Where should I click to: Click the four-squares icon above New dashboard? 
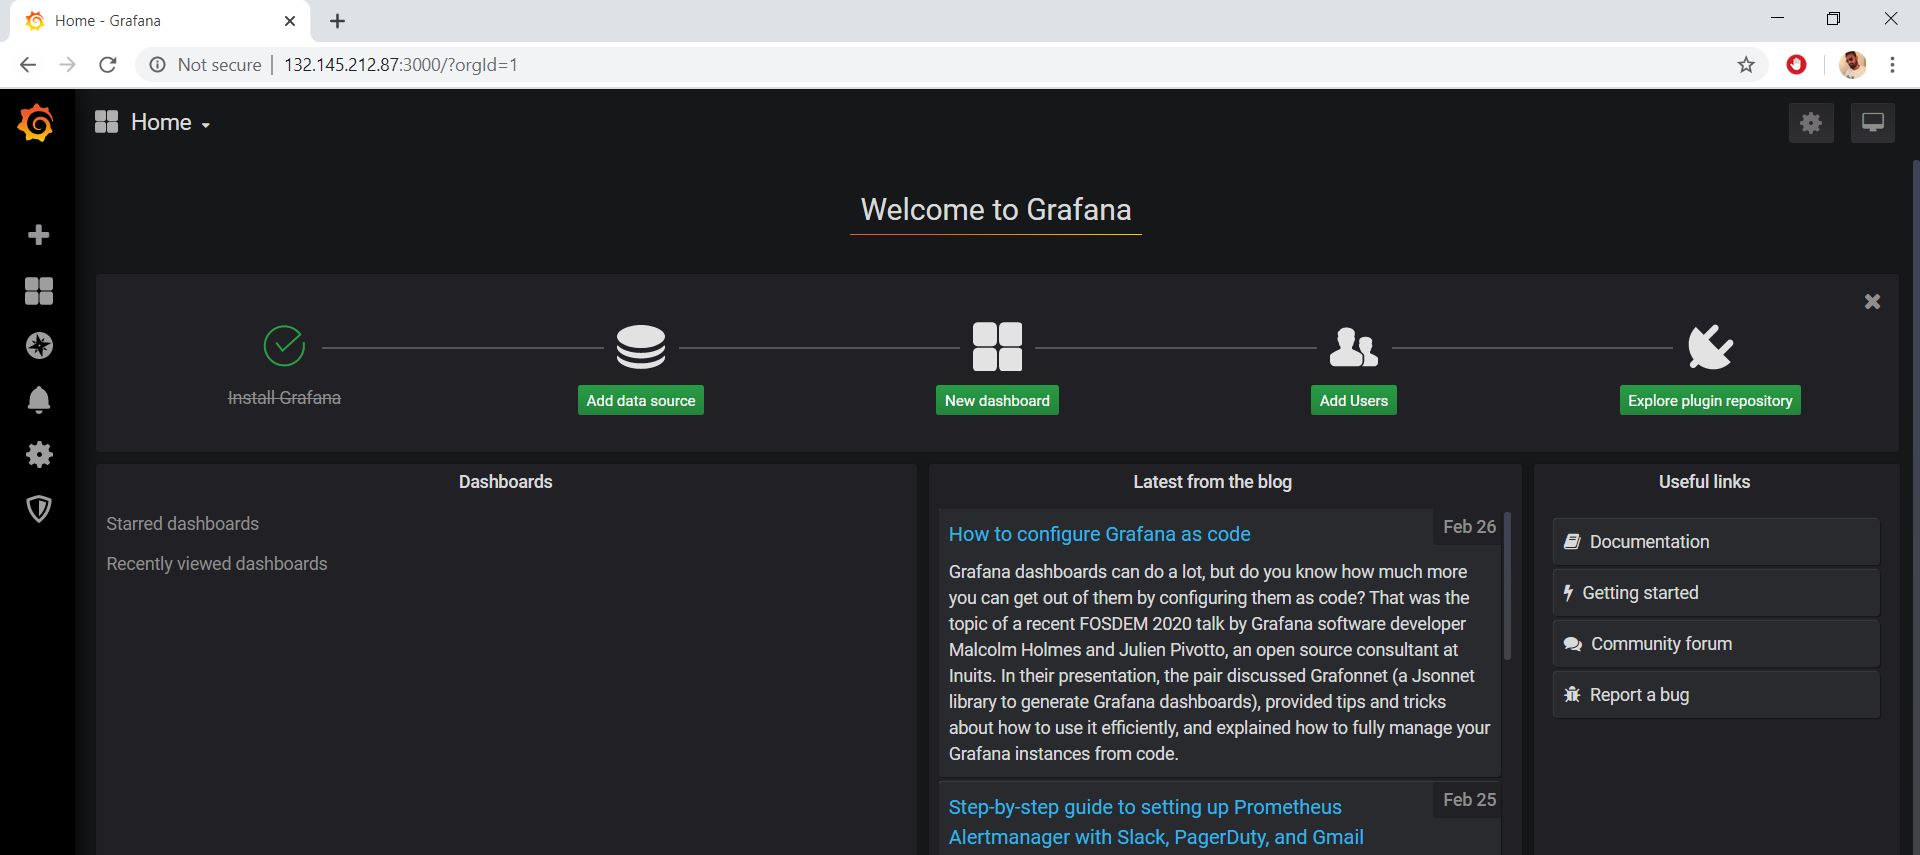pyautogui.click(x=997, y=347)
